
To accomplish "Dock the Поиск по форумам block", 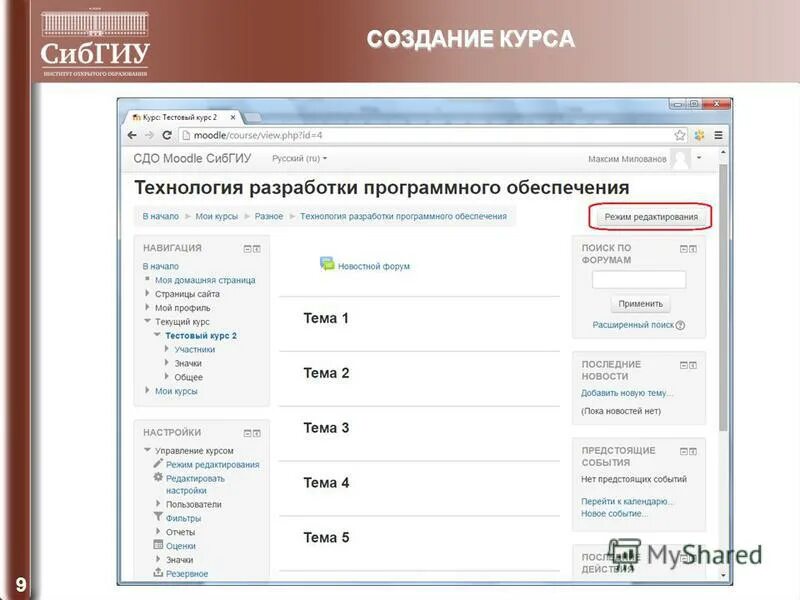I will coord(693,249).
